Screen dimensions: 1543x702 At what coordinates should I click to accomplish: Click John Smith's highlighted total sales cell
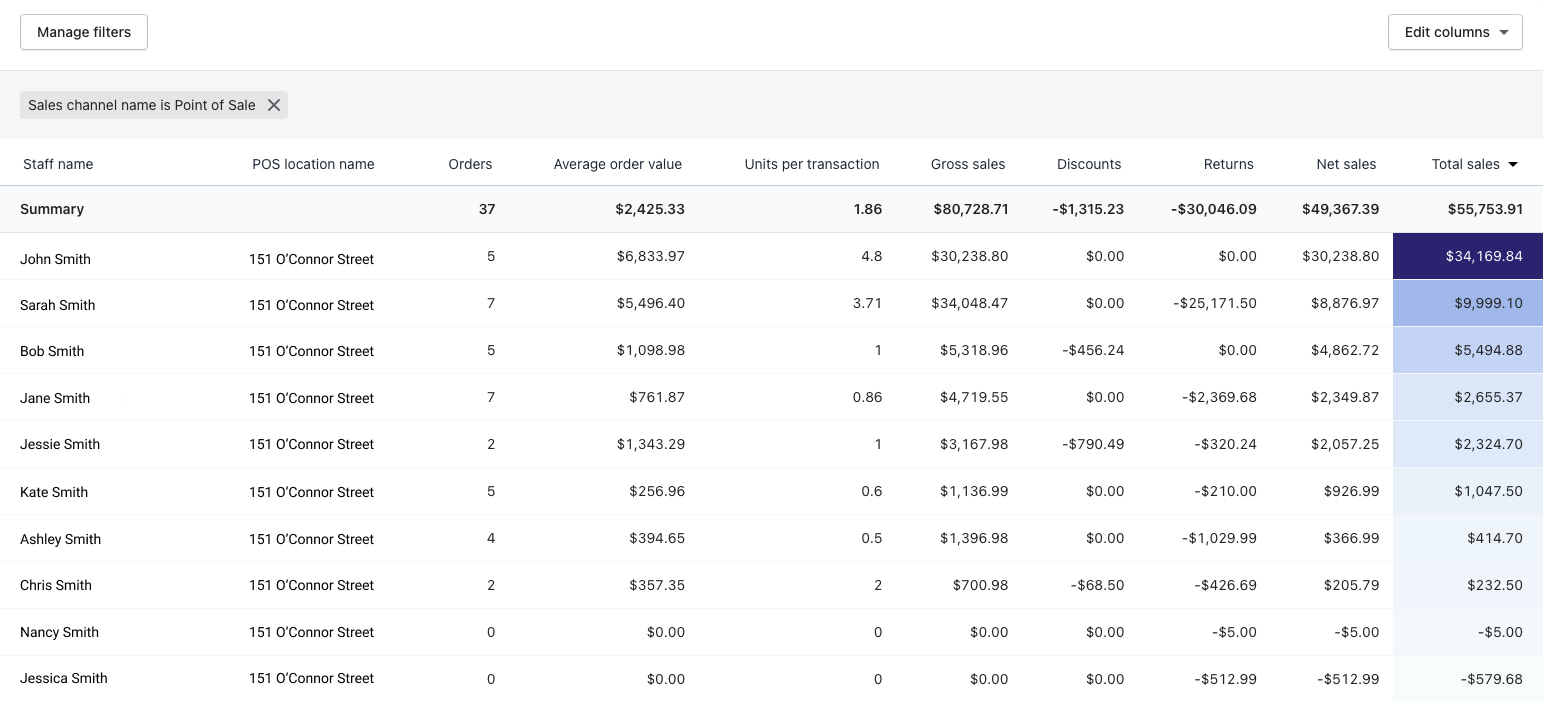[1466, 256]
